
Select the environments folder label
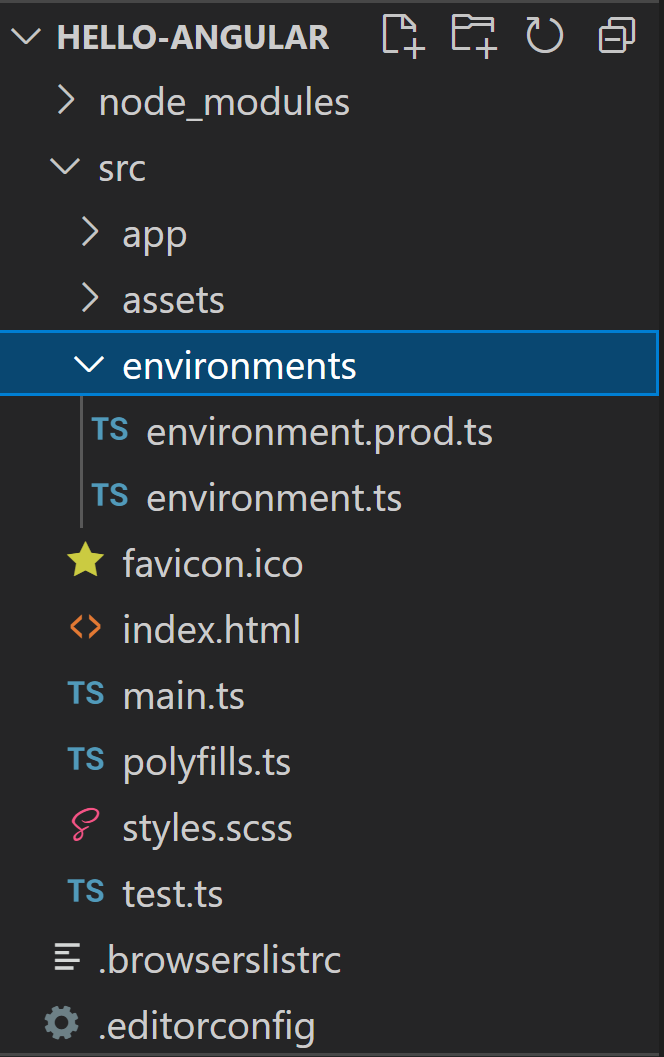tap(239, 366)
